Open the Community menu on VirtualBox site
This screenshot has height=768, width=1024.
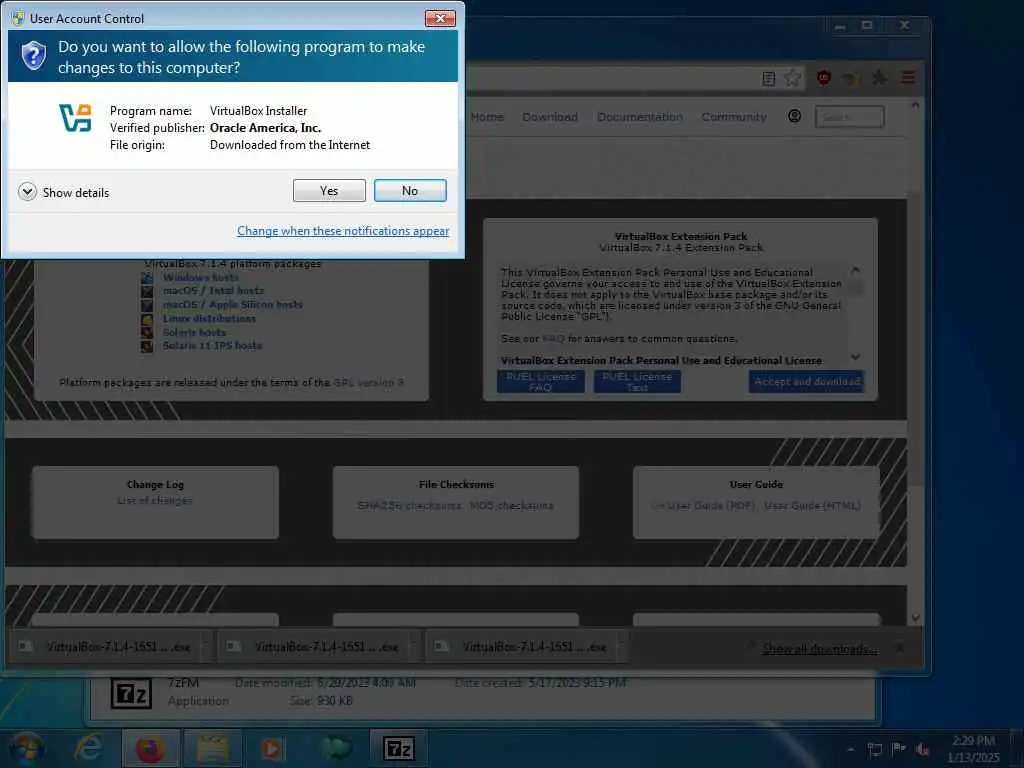click(x=734, y=117)
